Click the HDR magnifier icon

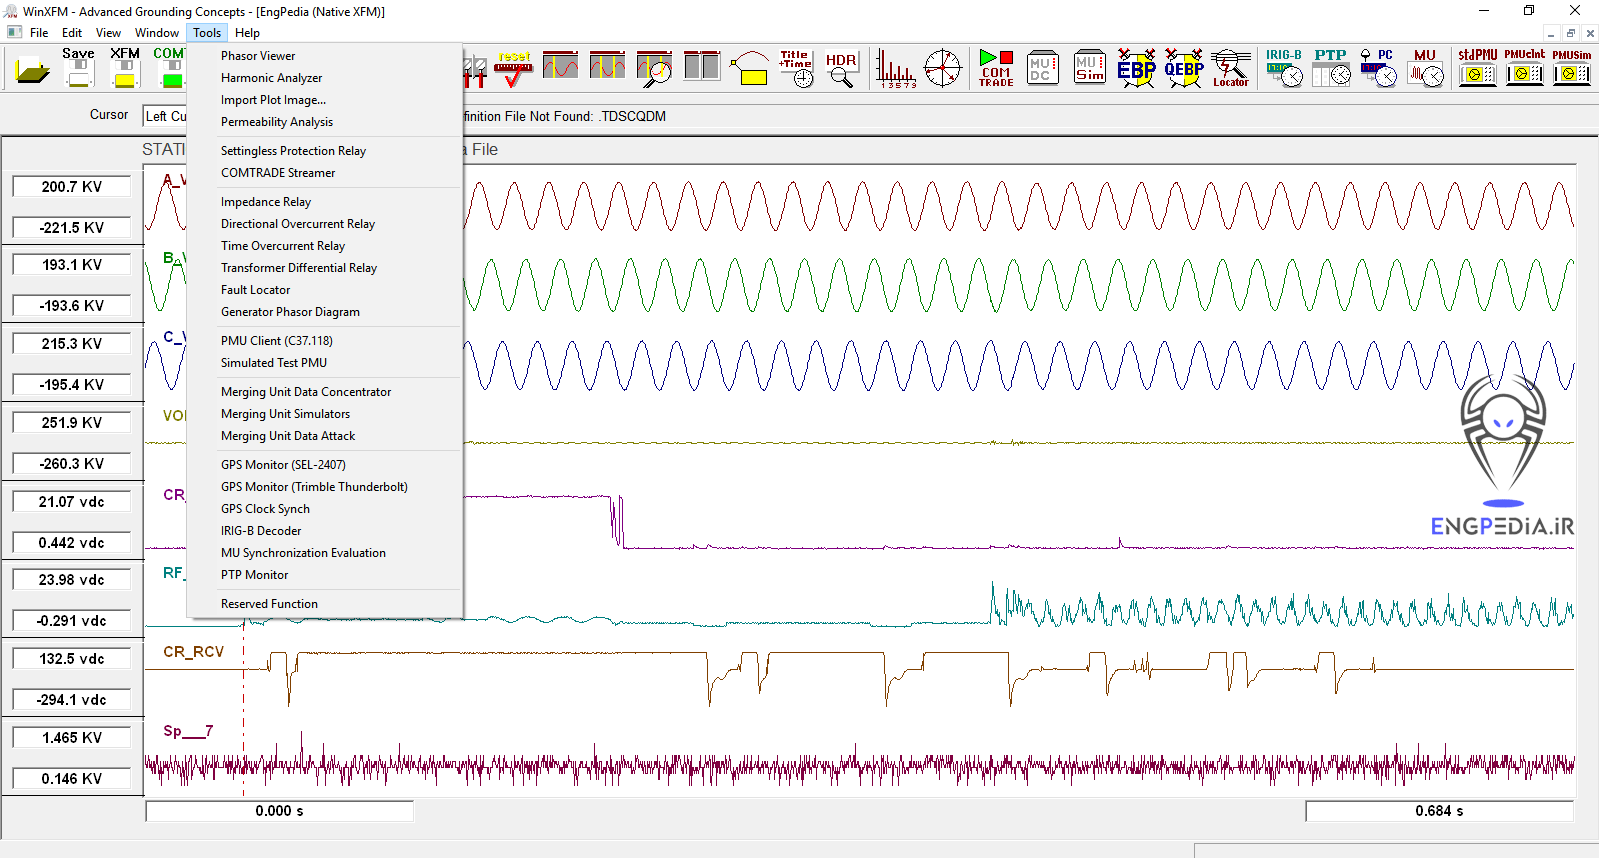click(841, 69)
